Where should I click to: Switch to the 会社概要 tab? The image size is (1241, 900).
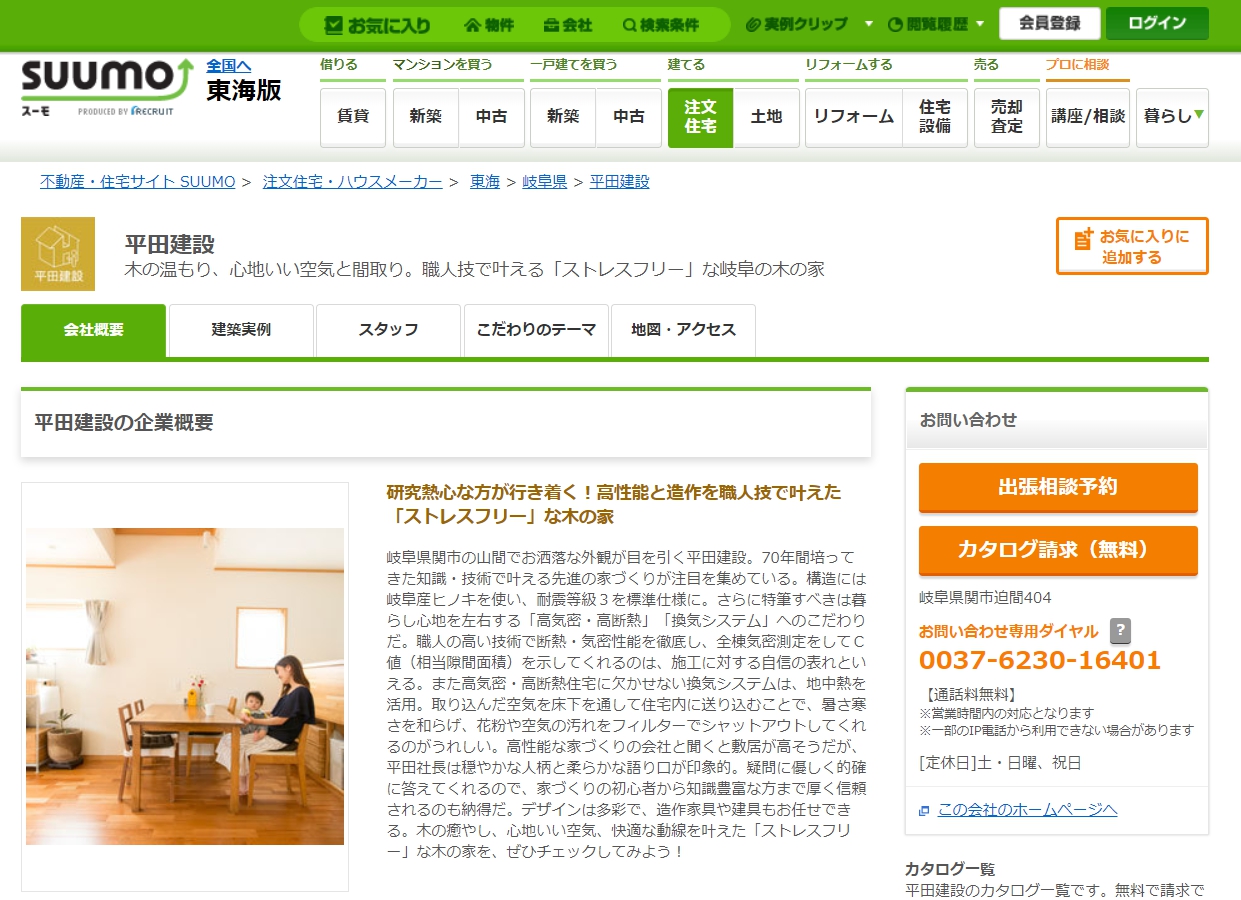click(93, 330)
